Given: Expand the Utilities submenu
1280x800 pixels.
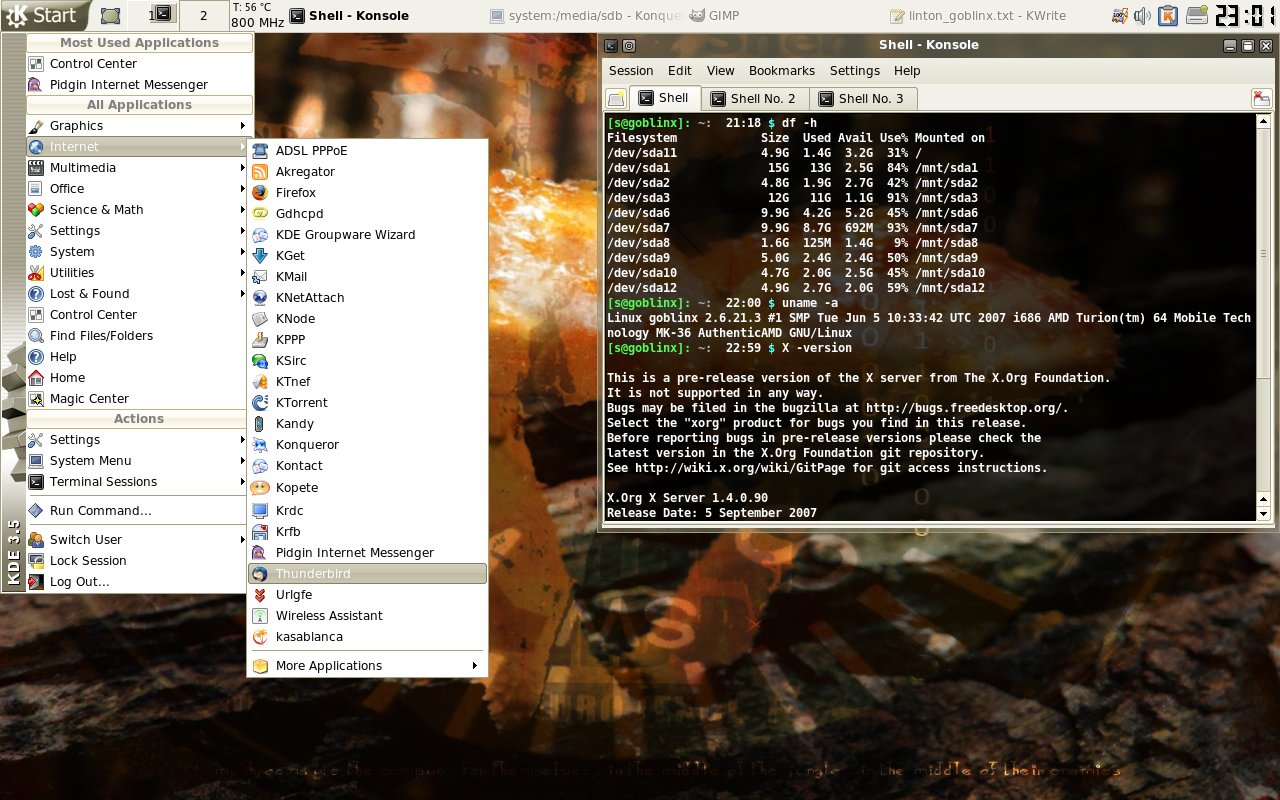Looking at the screenshot, I should coord(139,273).
